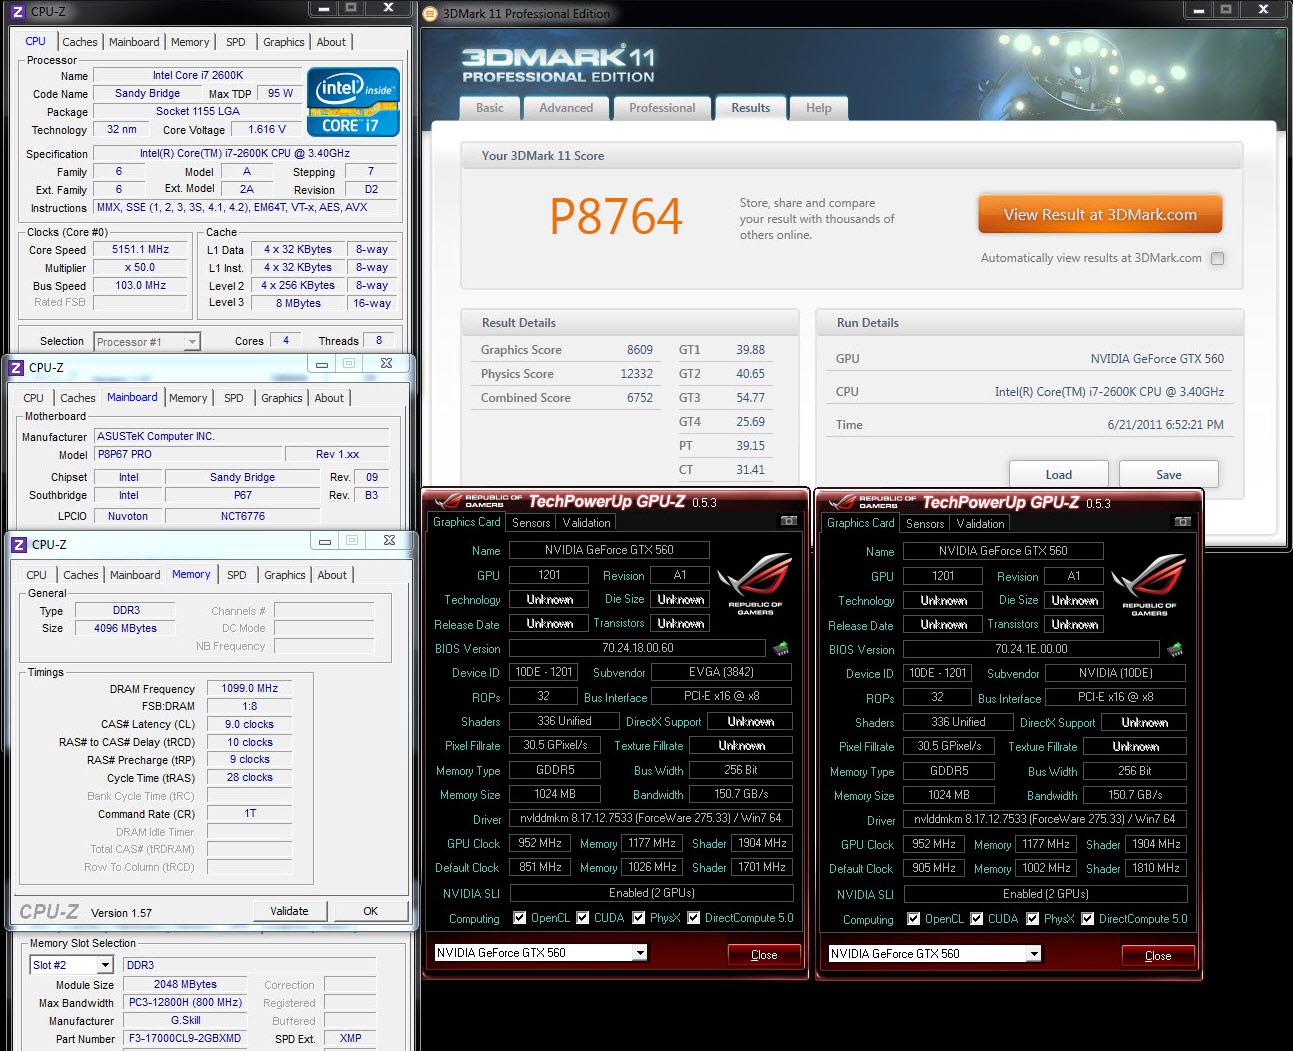This screenshot has height=1051, width=1293.
Task: Click the ROG logo in left GPU-Z
Action: pyautogui.click(x=755, y=584)
